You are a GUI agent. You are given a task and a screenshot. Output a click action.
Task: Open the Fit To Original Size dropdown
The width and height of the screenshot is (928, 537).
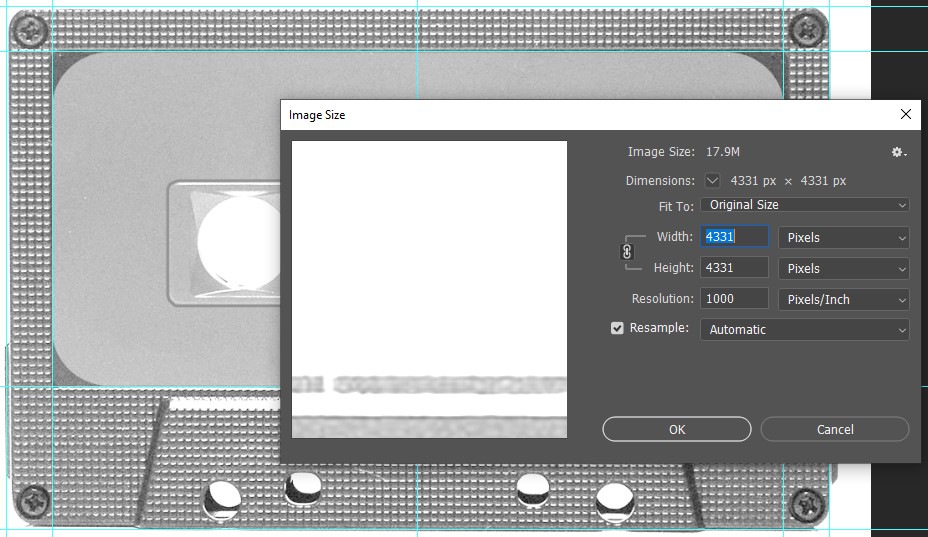pyautogui.click(x=804, y=205)
